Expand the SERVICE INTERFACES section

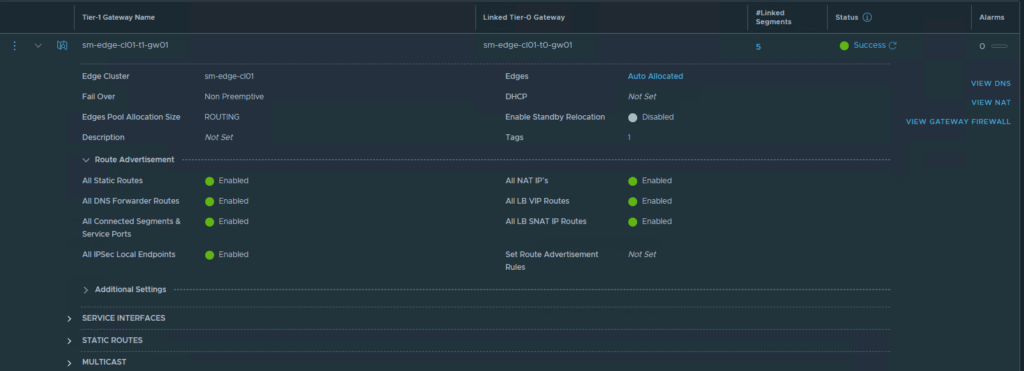(x=69, y=319)
